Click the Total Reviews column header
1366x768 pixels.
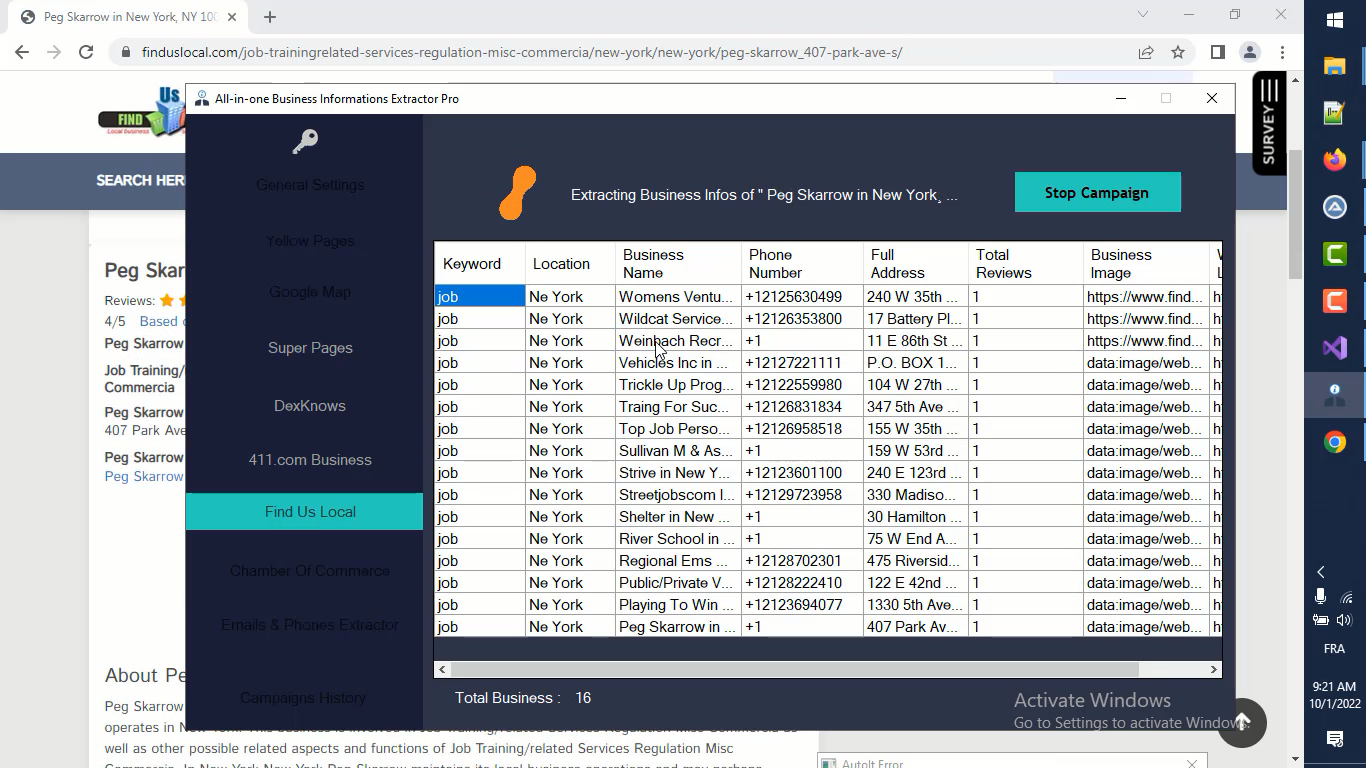point(1026,264)
